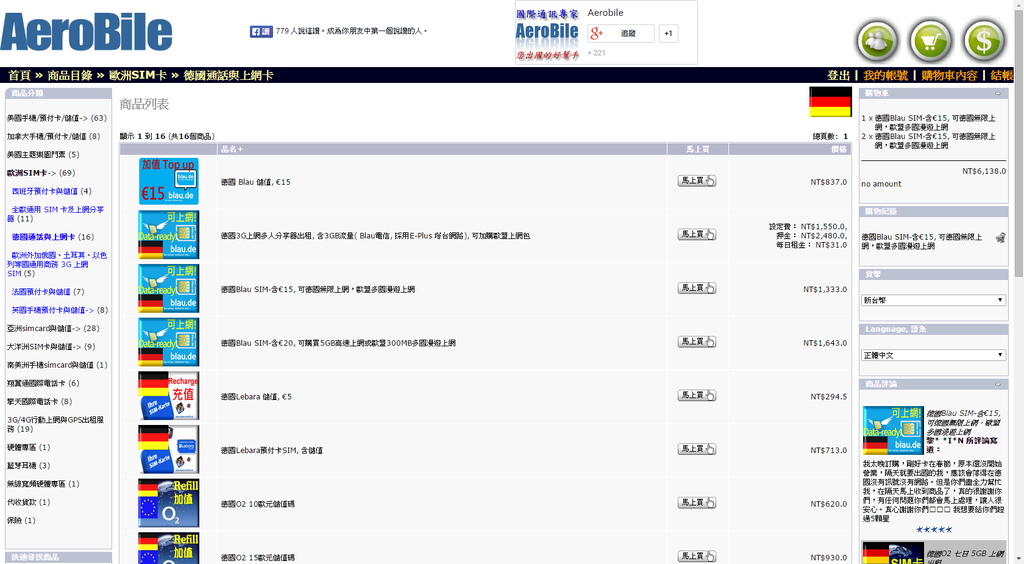Viewport: 1024px width, 564px height.
Task: Open product link 德國Lebara預付卡SIM, 含儲值
Action: (271, 450)
